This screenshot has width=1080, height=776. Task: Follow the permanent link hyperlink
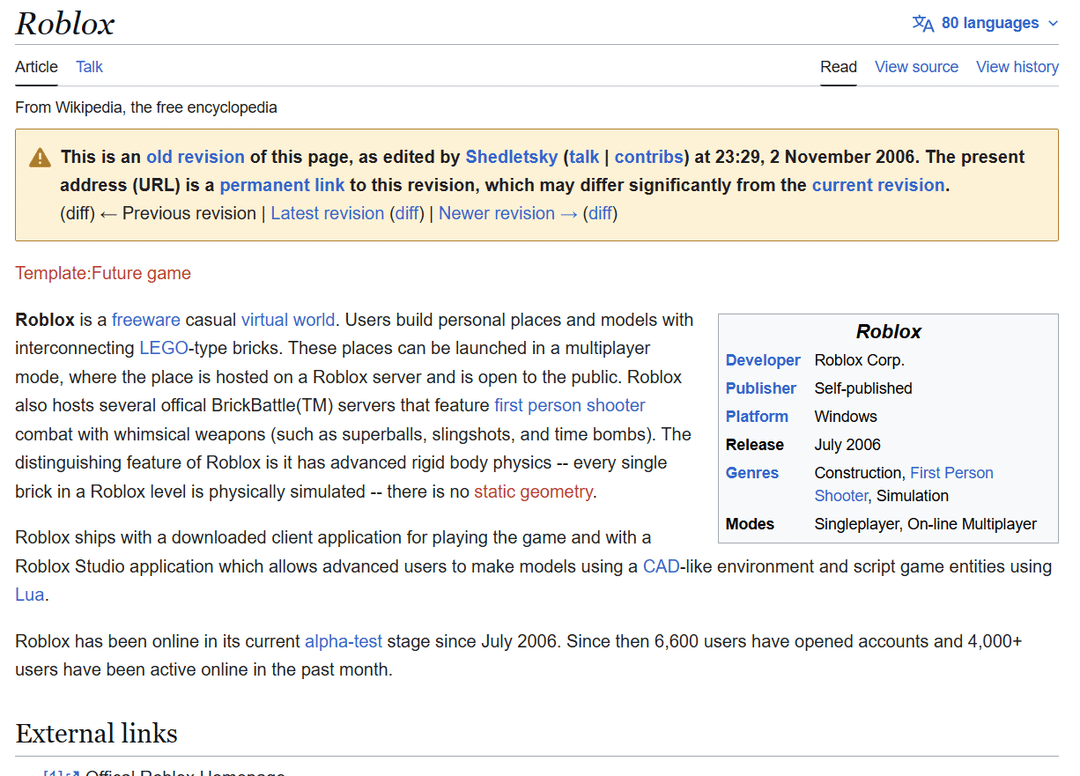pyautogui.click(x=282, y=185)
